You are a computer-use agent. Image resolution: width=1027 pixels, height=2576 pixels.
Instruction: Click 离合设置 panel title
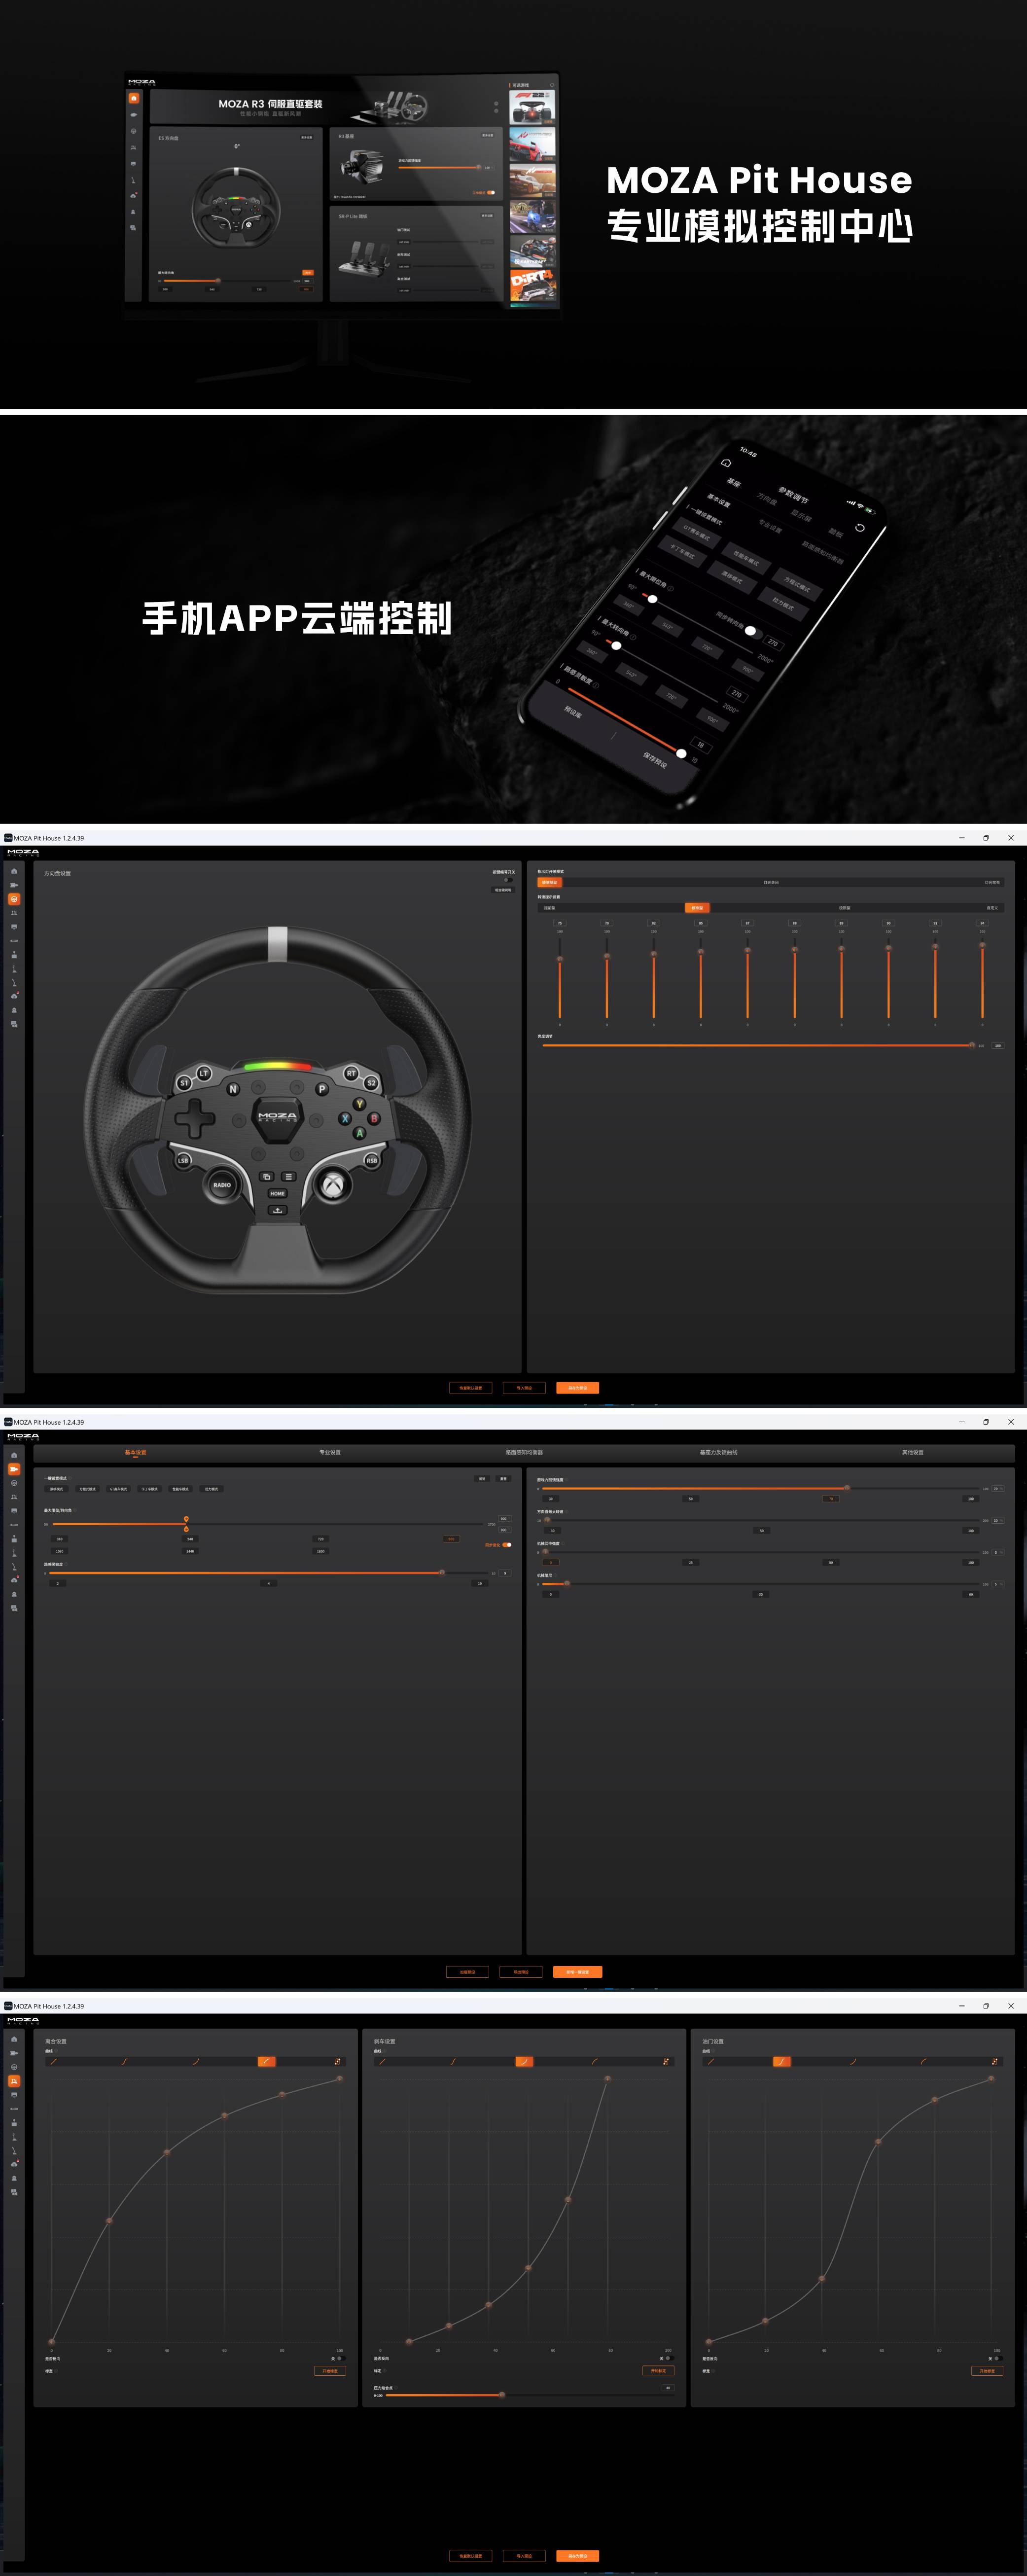tap(56, 2041)
